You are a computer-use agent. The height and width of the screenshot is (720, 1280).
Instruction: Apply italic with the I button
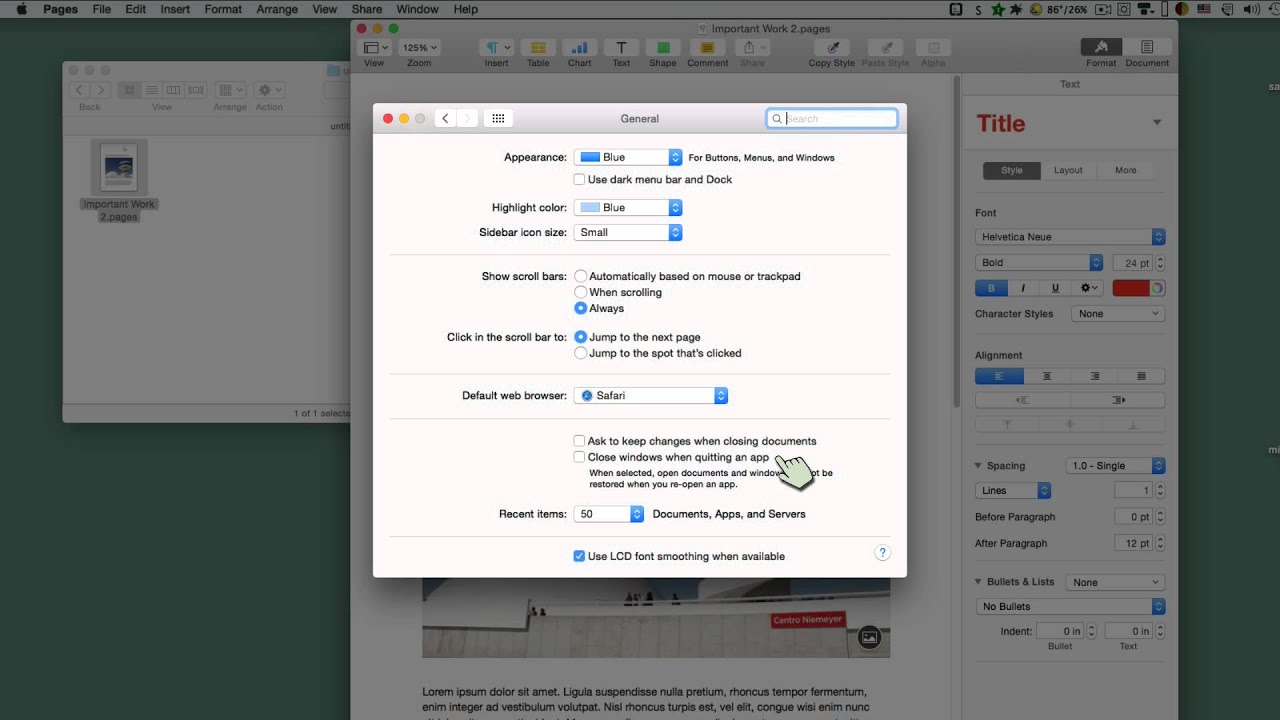pyautogui.click(x=1023, y=288)
